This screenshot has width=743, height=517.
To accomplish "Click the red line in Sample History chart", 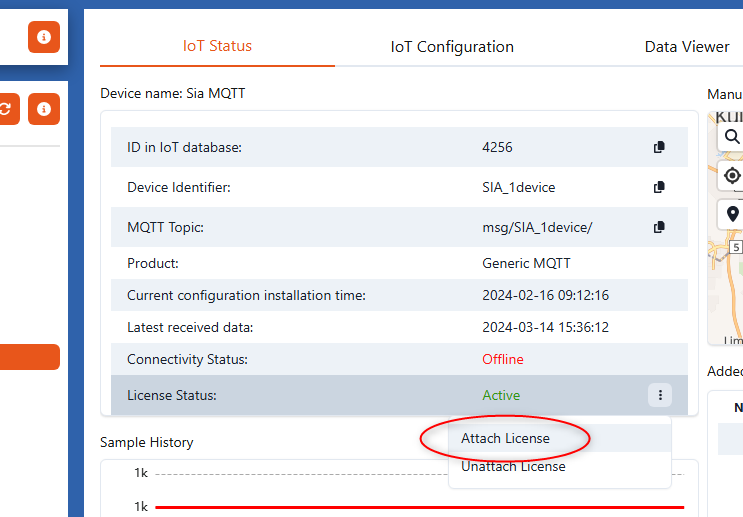I will [x=420, y=507].
